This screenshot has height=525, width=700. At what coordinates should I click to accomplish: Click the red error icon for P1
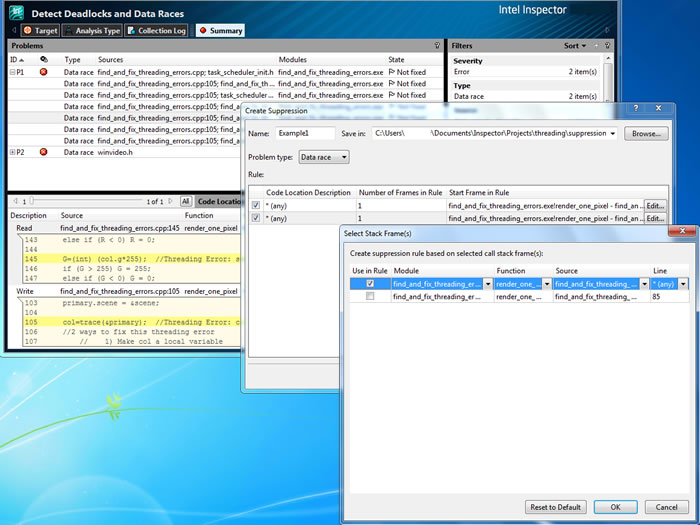click(44, 73)
